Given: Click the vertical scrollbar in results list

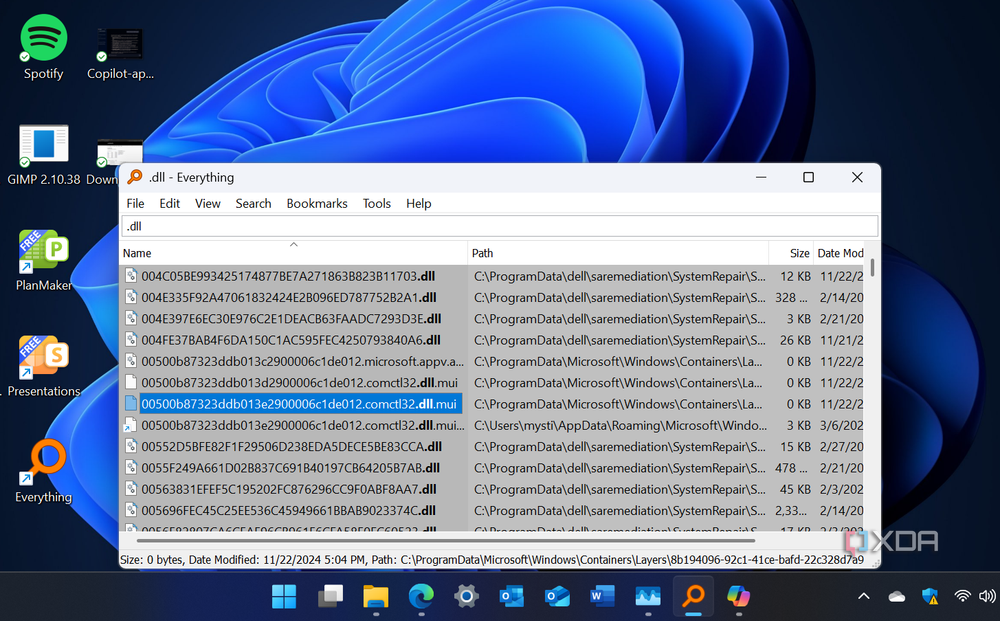Looking at the screenshot, I should (873, 400).
